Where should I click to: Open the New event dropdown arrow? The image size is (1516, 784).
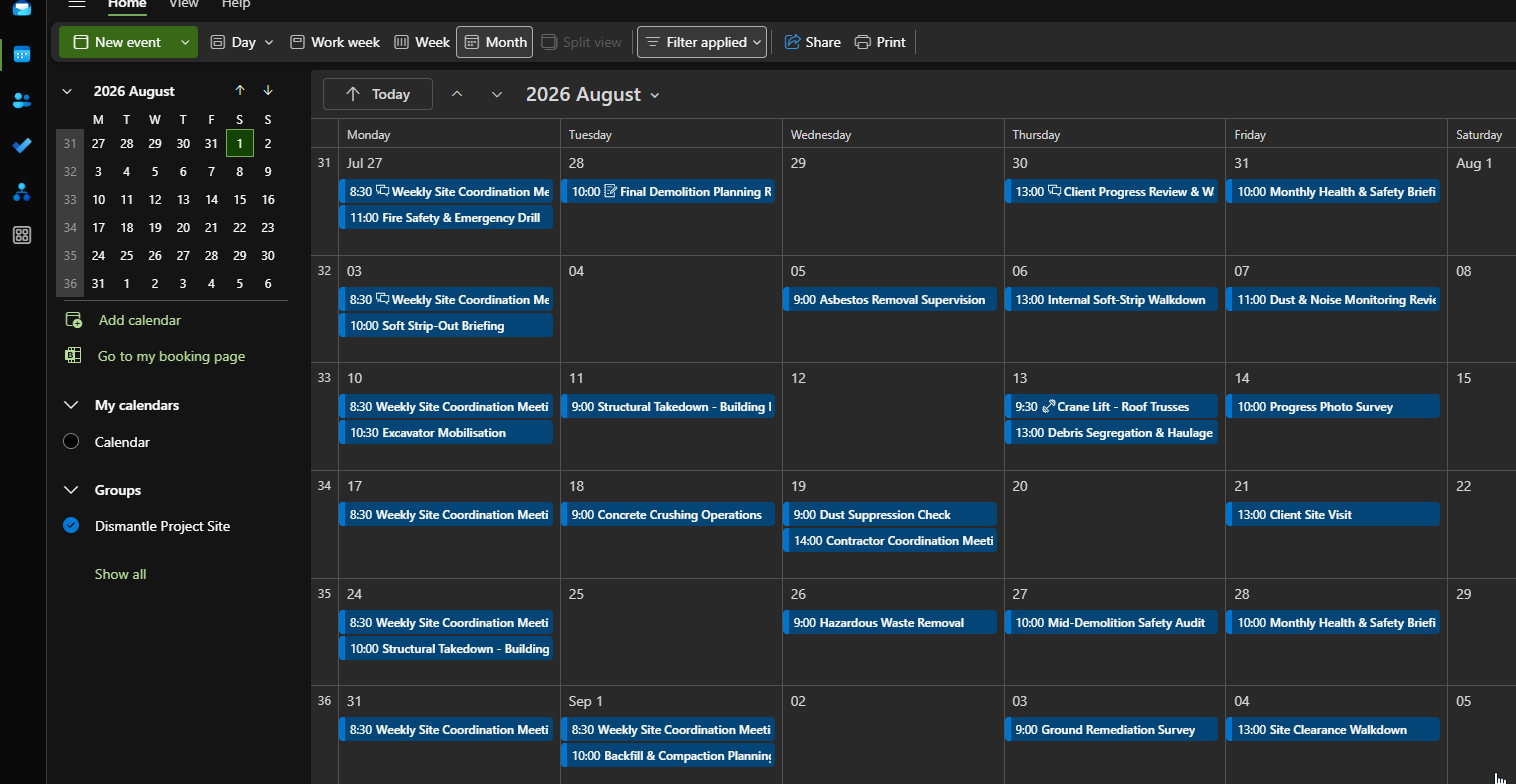click(185, 42)
